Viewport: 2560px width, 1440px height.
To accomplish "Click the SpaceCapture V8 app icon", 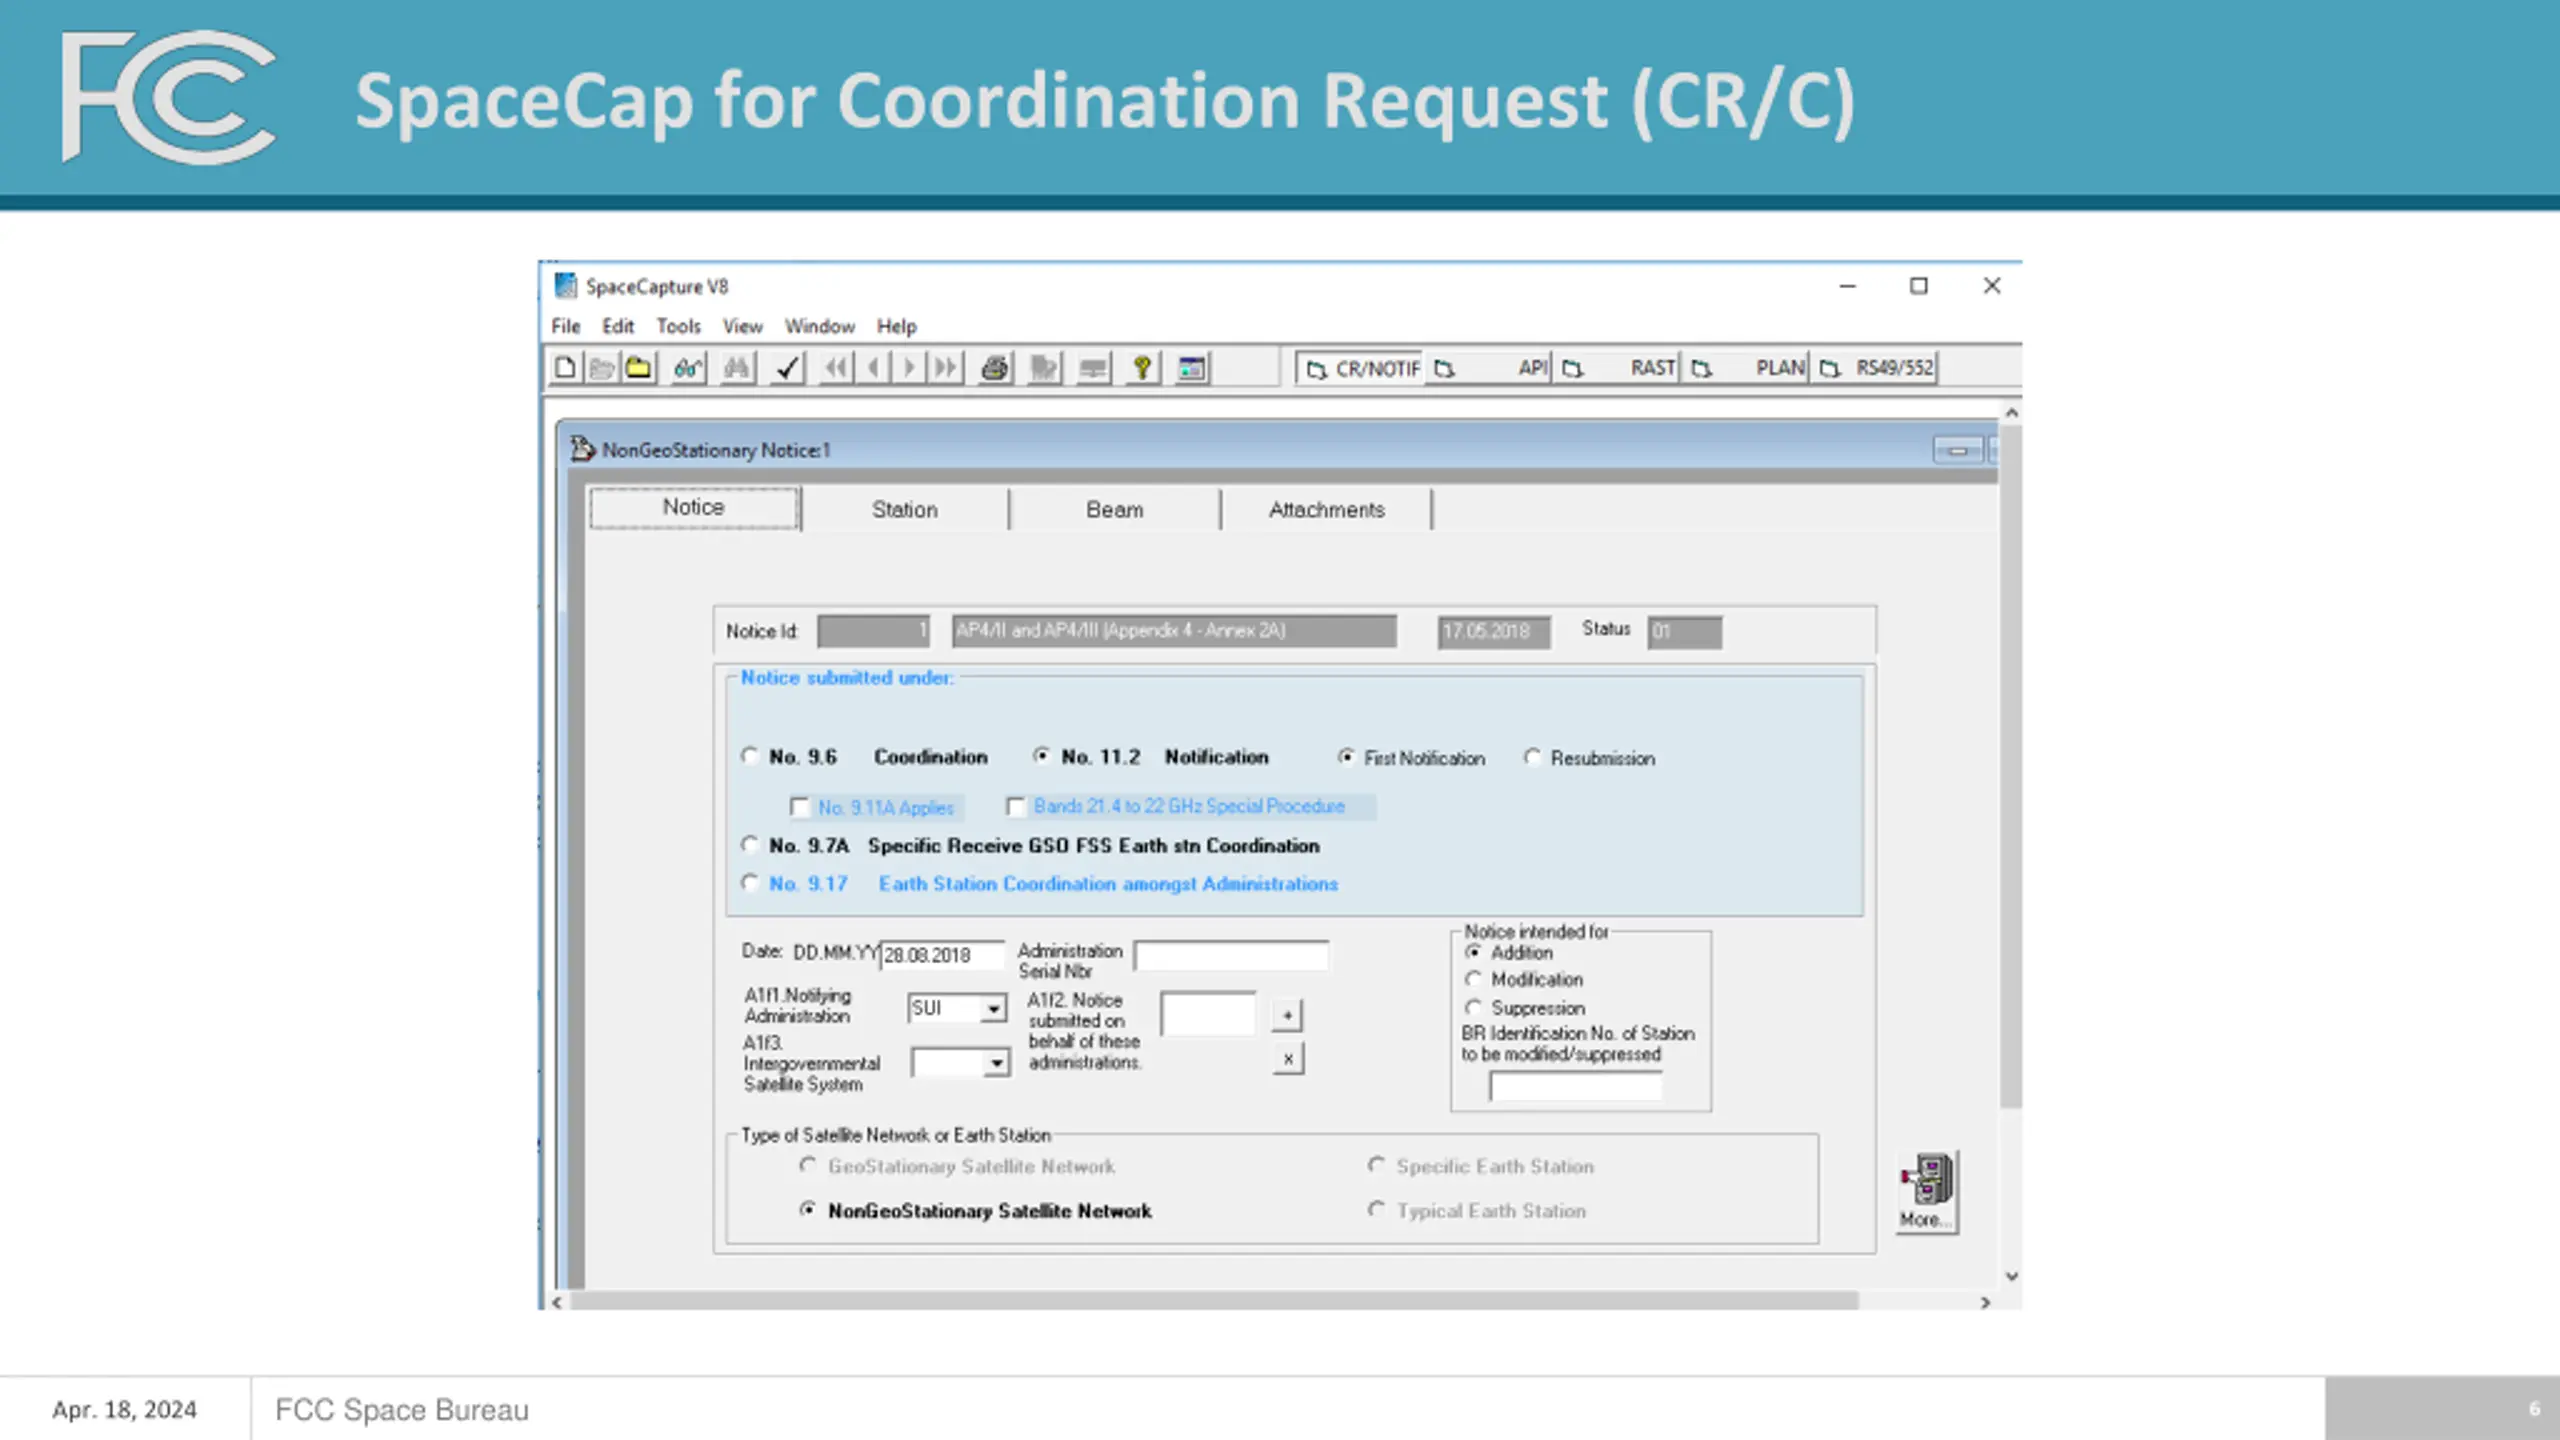I will (x=566, y=286).
